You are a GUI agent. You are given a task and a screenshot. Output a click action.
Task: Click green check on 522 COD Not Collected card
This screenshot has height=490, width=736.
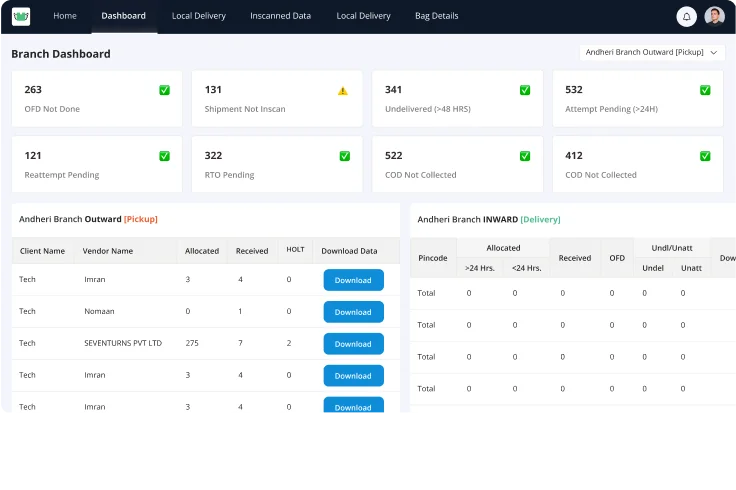[x=525, y=156]
